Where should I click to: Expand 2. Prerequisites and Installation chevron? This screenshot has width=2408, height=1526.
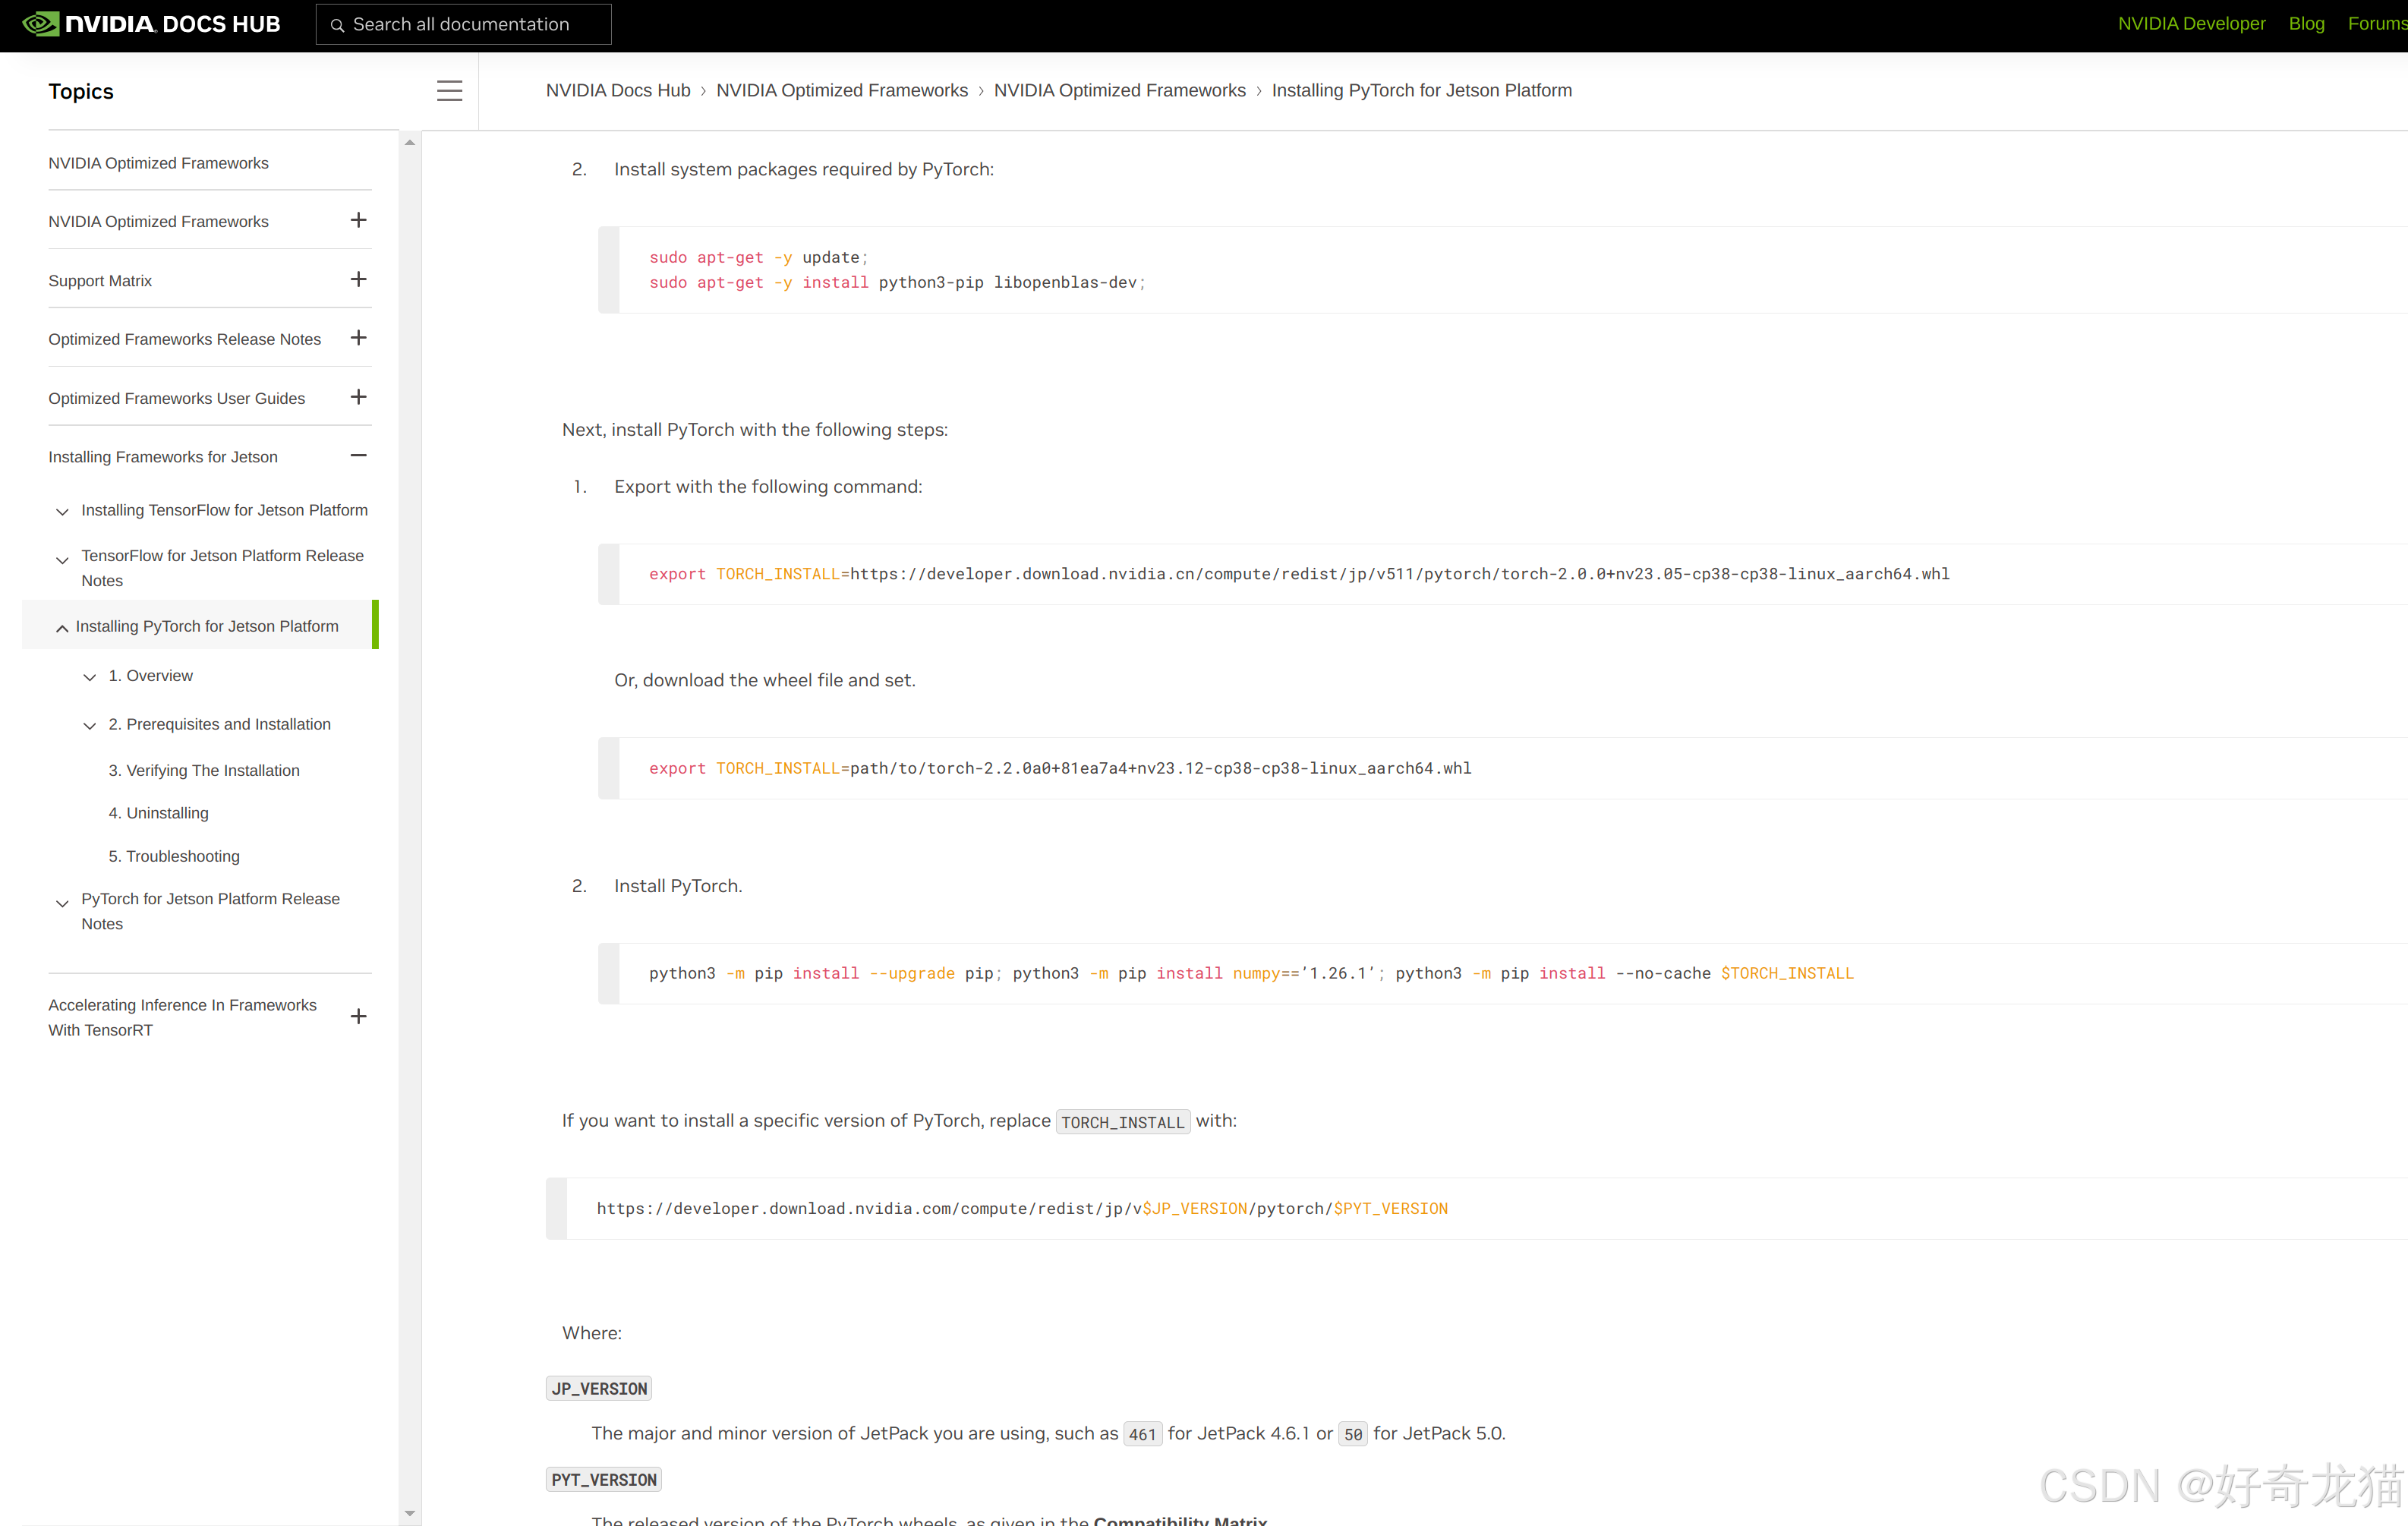pyautogui.click(x=89, y=726)
